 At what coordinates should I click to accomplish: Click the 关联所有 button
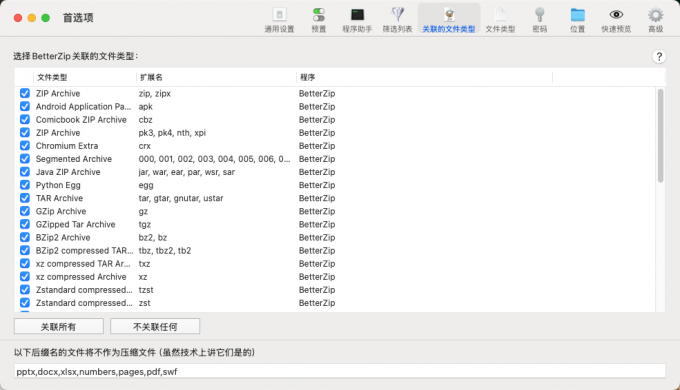tap(59, 327)
